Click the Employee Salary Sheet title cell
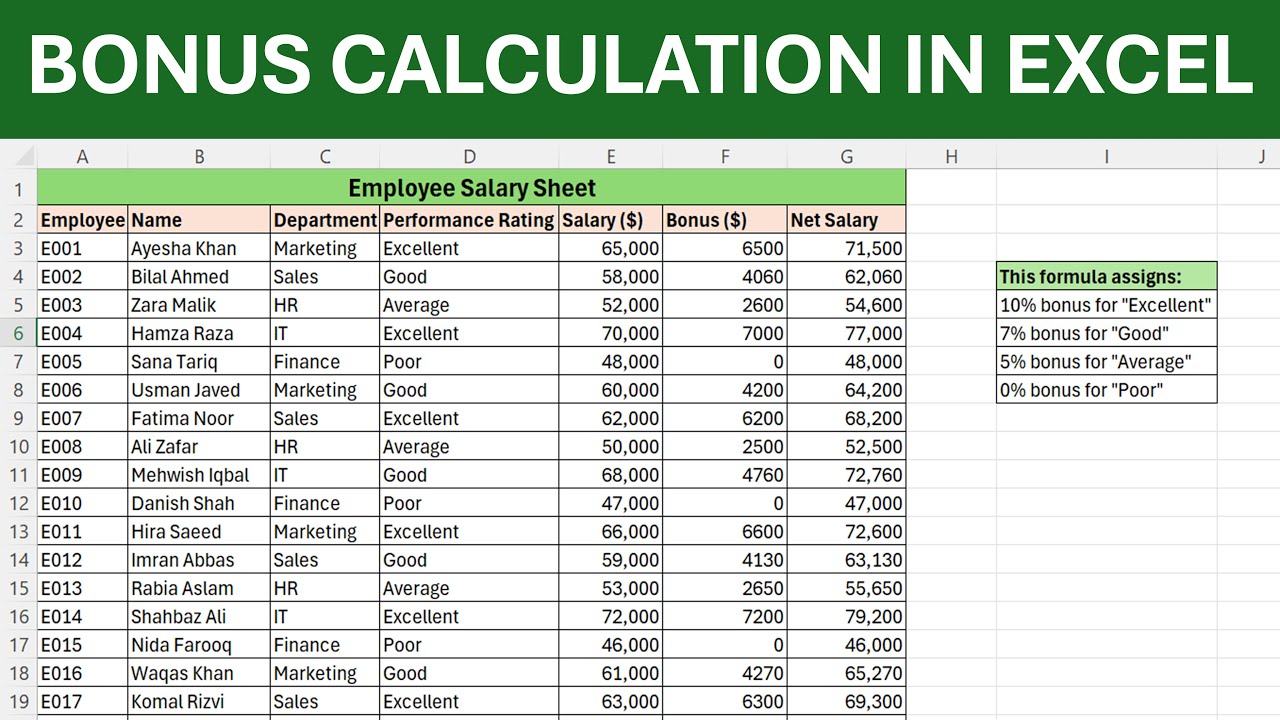Screen dimensions: 1280x720 coord(472,188)
